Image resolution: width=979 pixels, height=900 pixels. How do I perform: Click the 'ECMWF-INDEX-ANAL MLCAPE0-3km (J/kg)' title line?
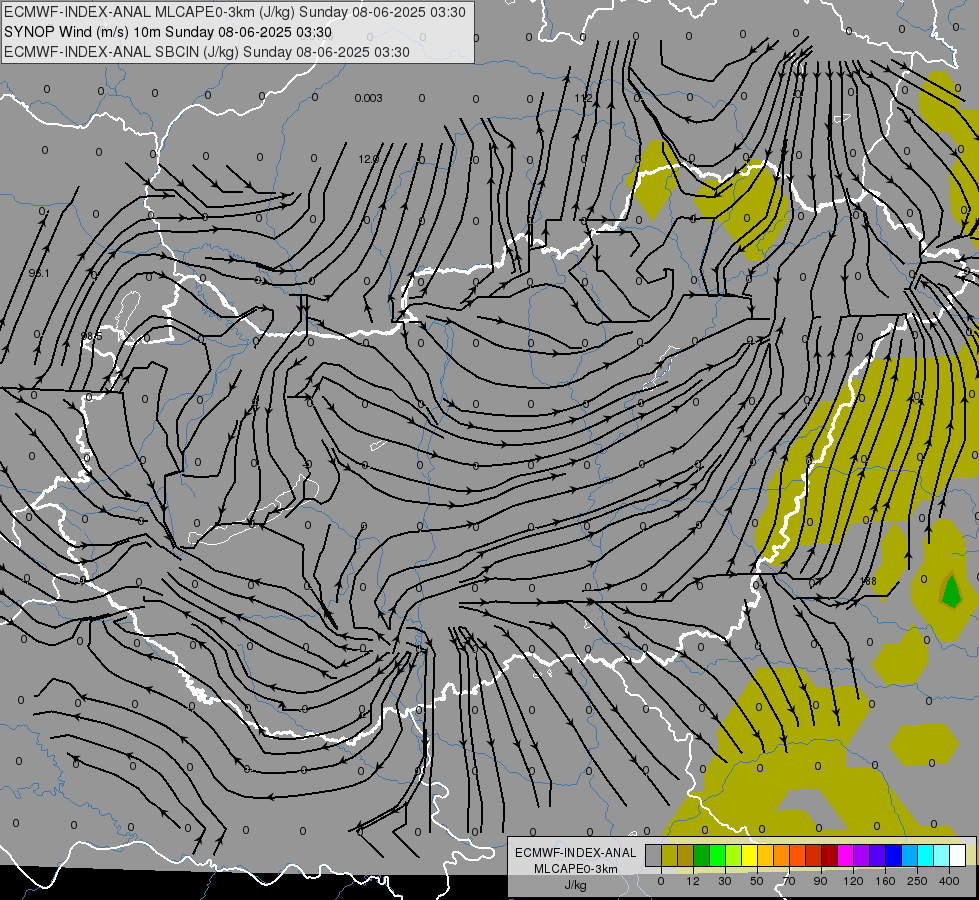[x=235, y=12]
